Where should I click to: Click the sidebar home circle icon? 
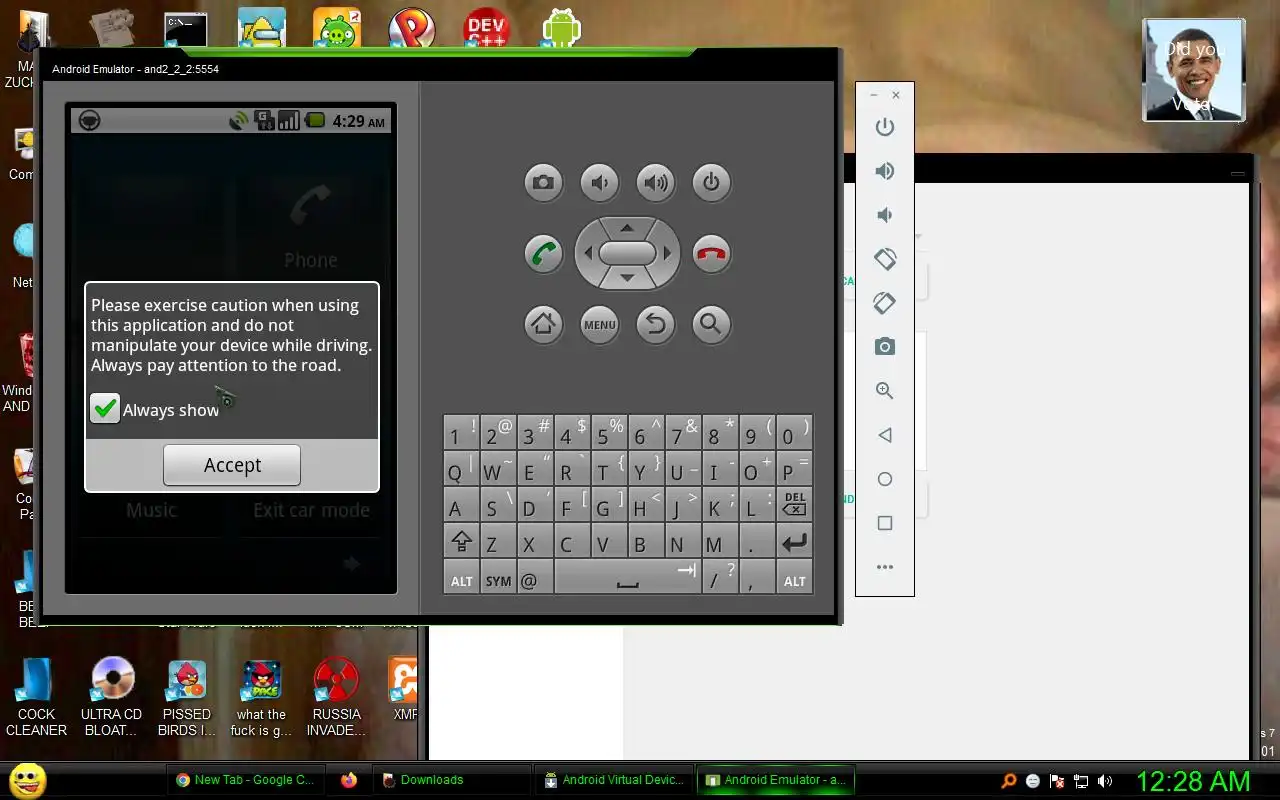coord(884,479)
